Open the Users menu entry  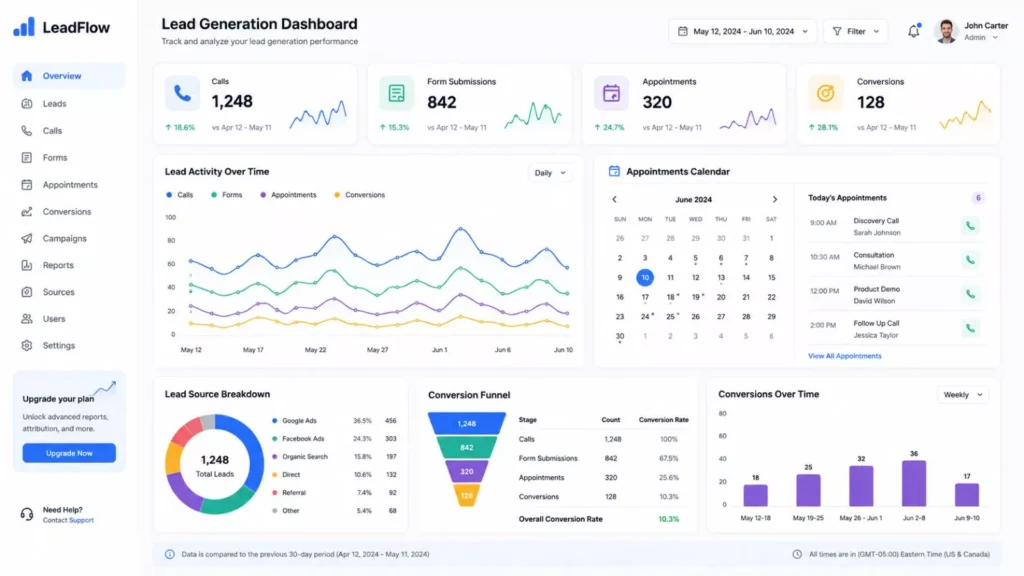pyautogui.click(x=69, y=319)
